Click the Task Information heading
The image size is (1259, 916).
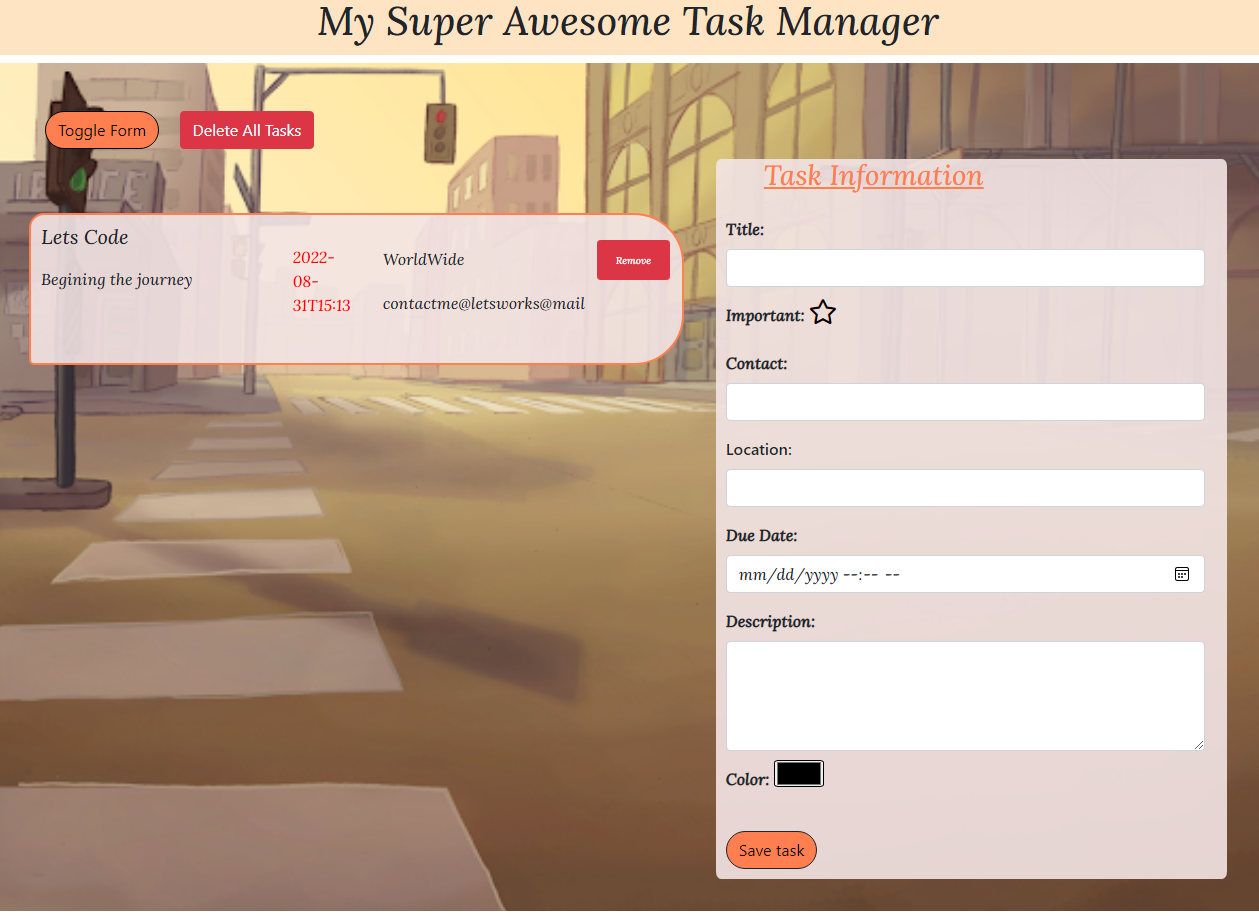click(x=873, y=176)
